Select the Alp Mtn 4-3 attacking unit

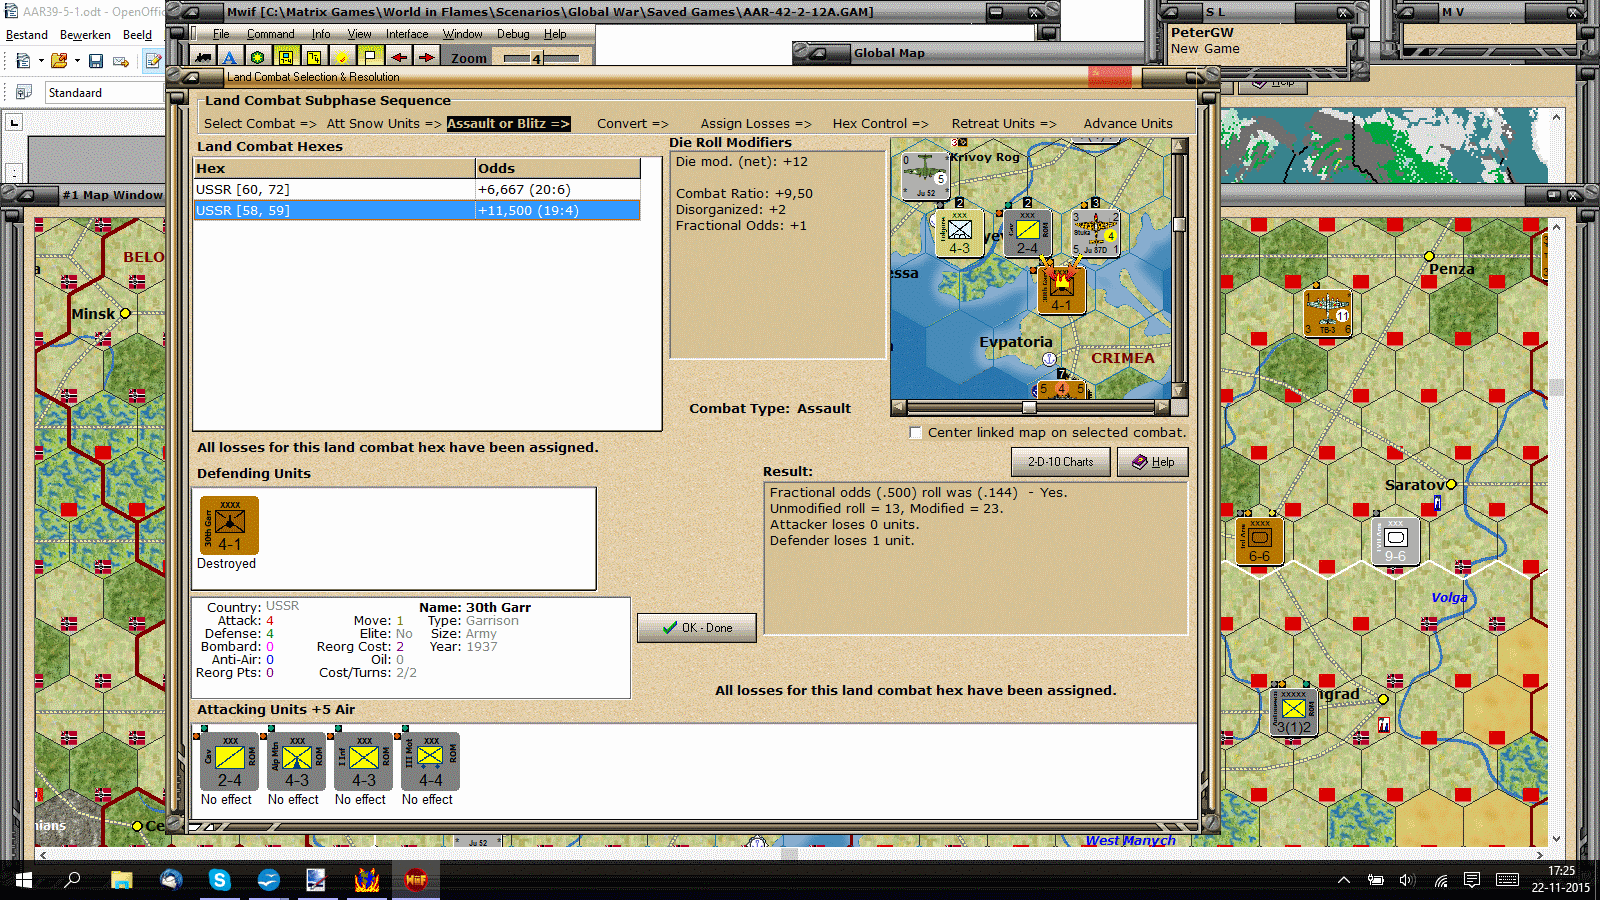click(297, 762)
